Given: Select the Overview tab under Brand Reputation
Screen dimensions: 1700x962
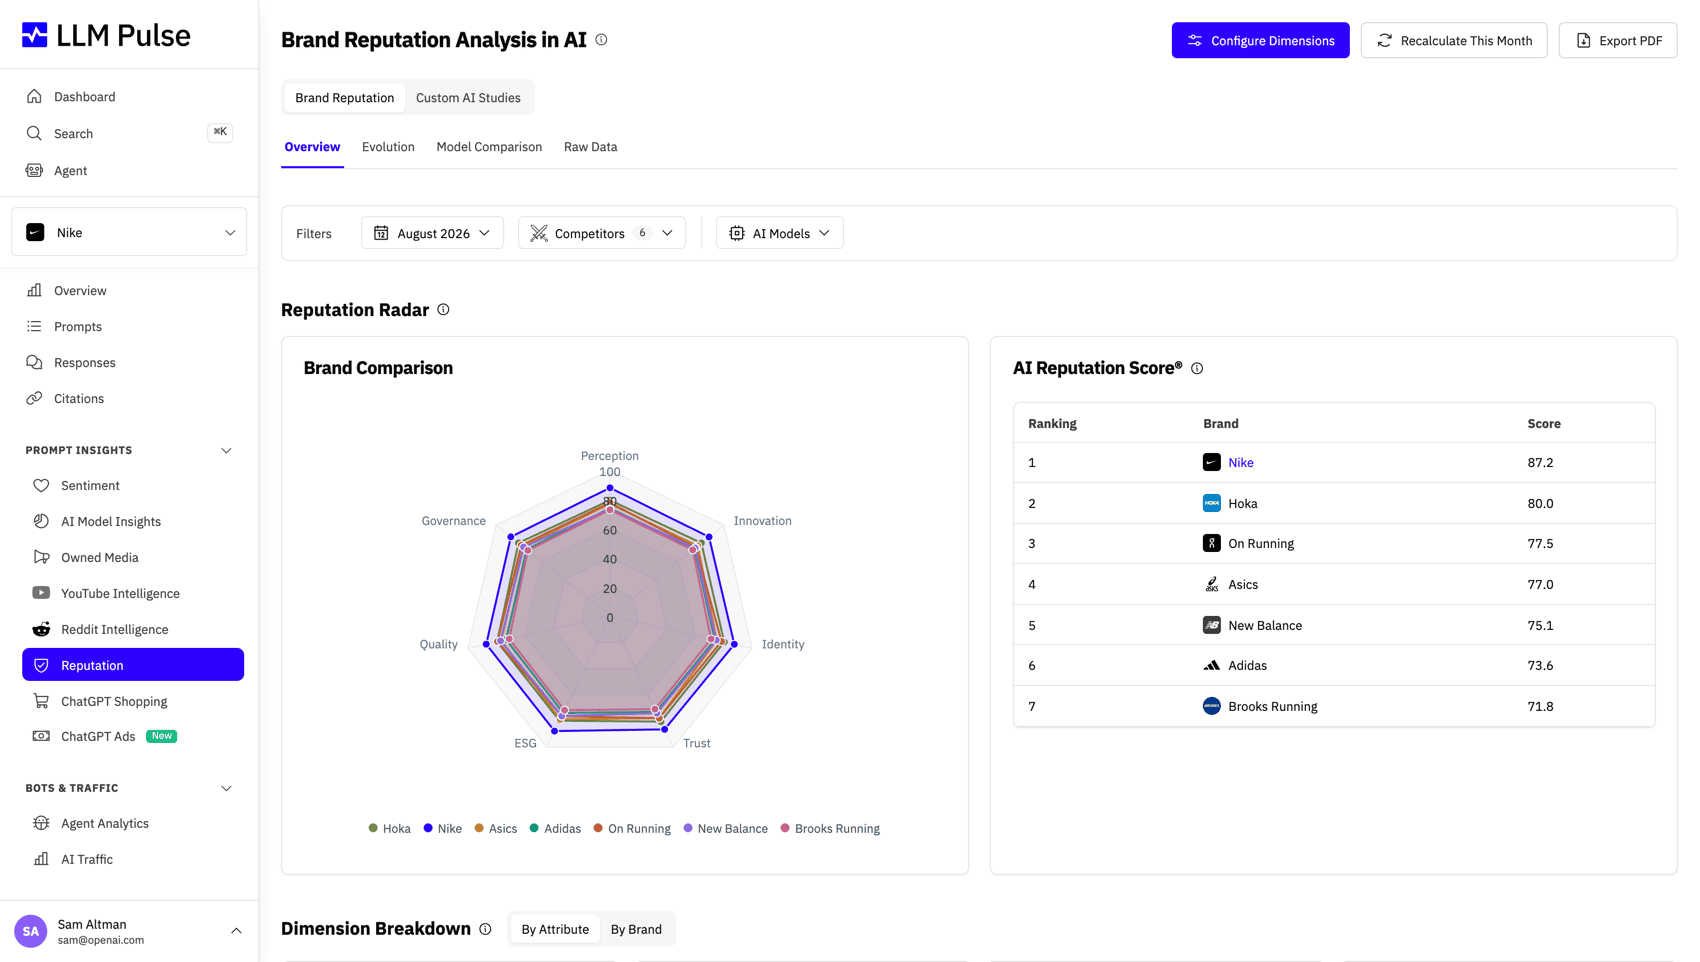Looking at the screenshot, I should [x=312, y=148].
